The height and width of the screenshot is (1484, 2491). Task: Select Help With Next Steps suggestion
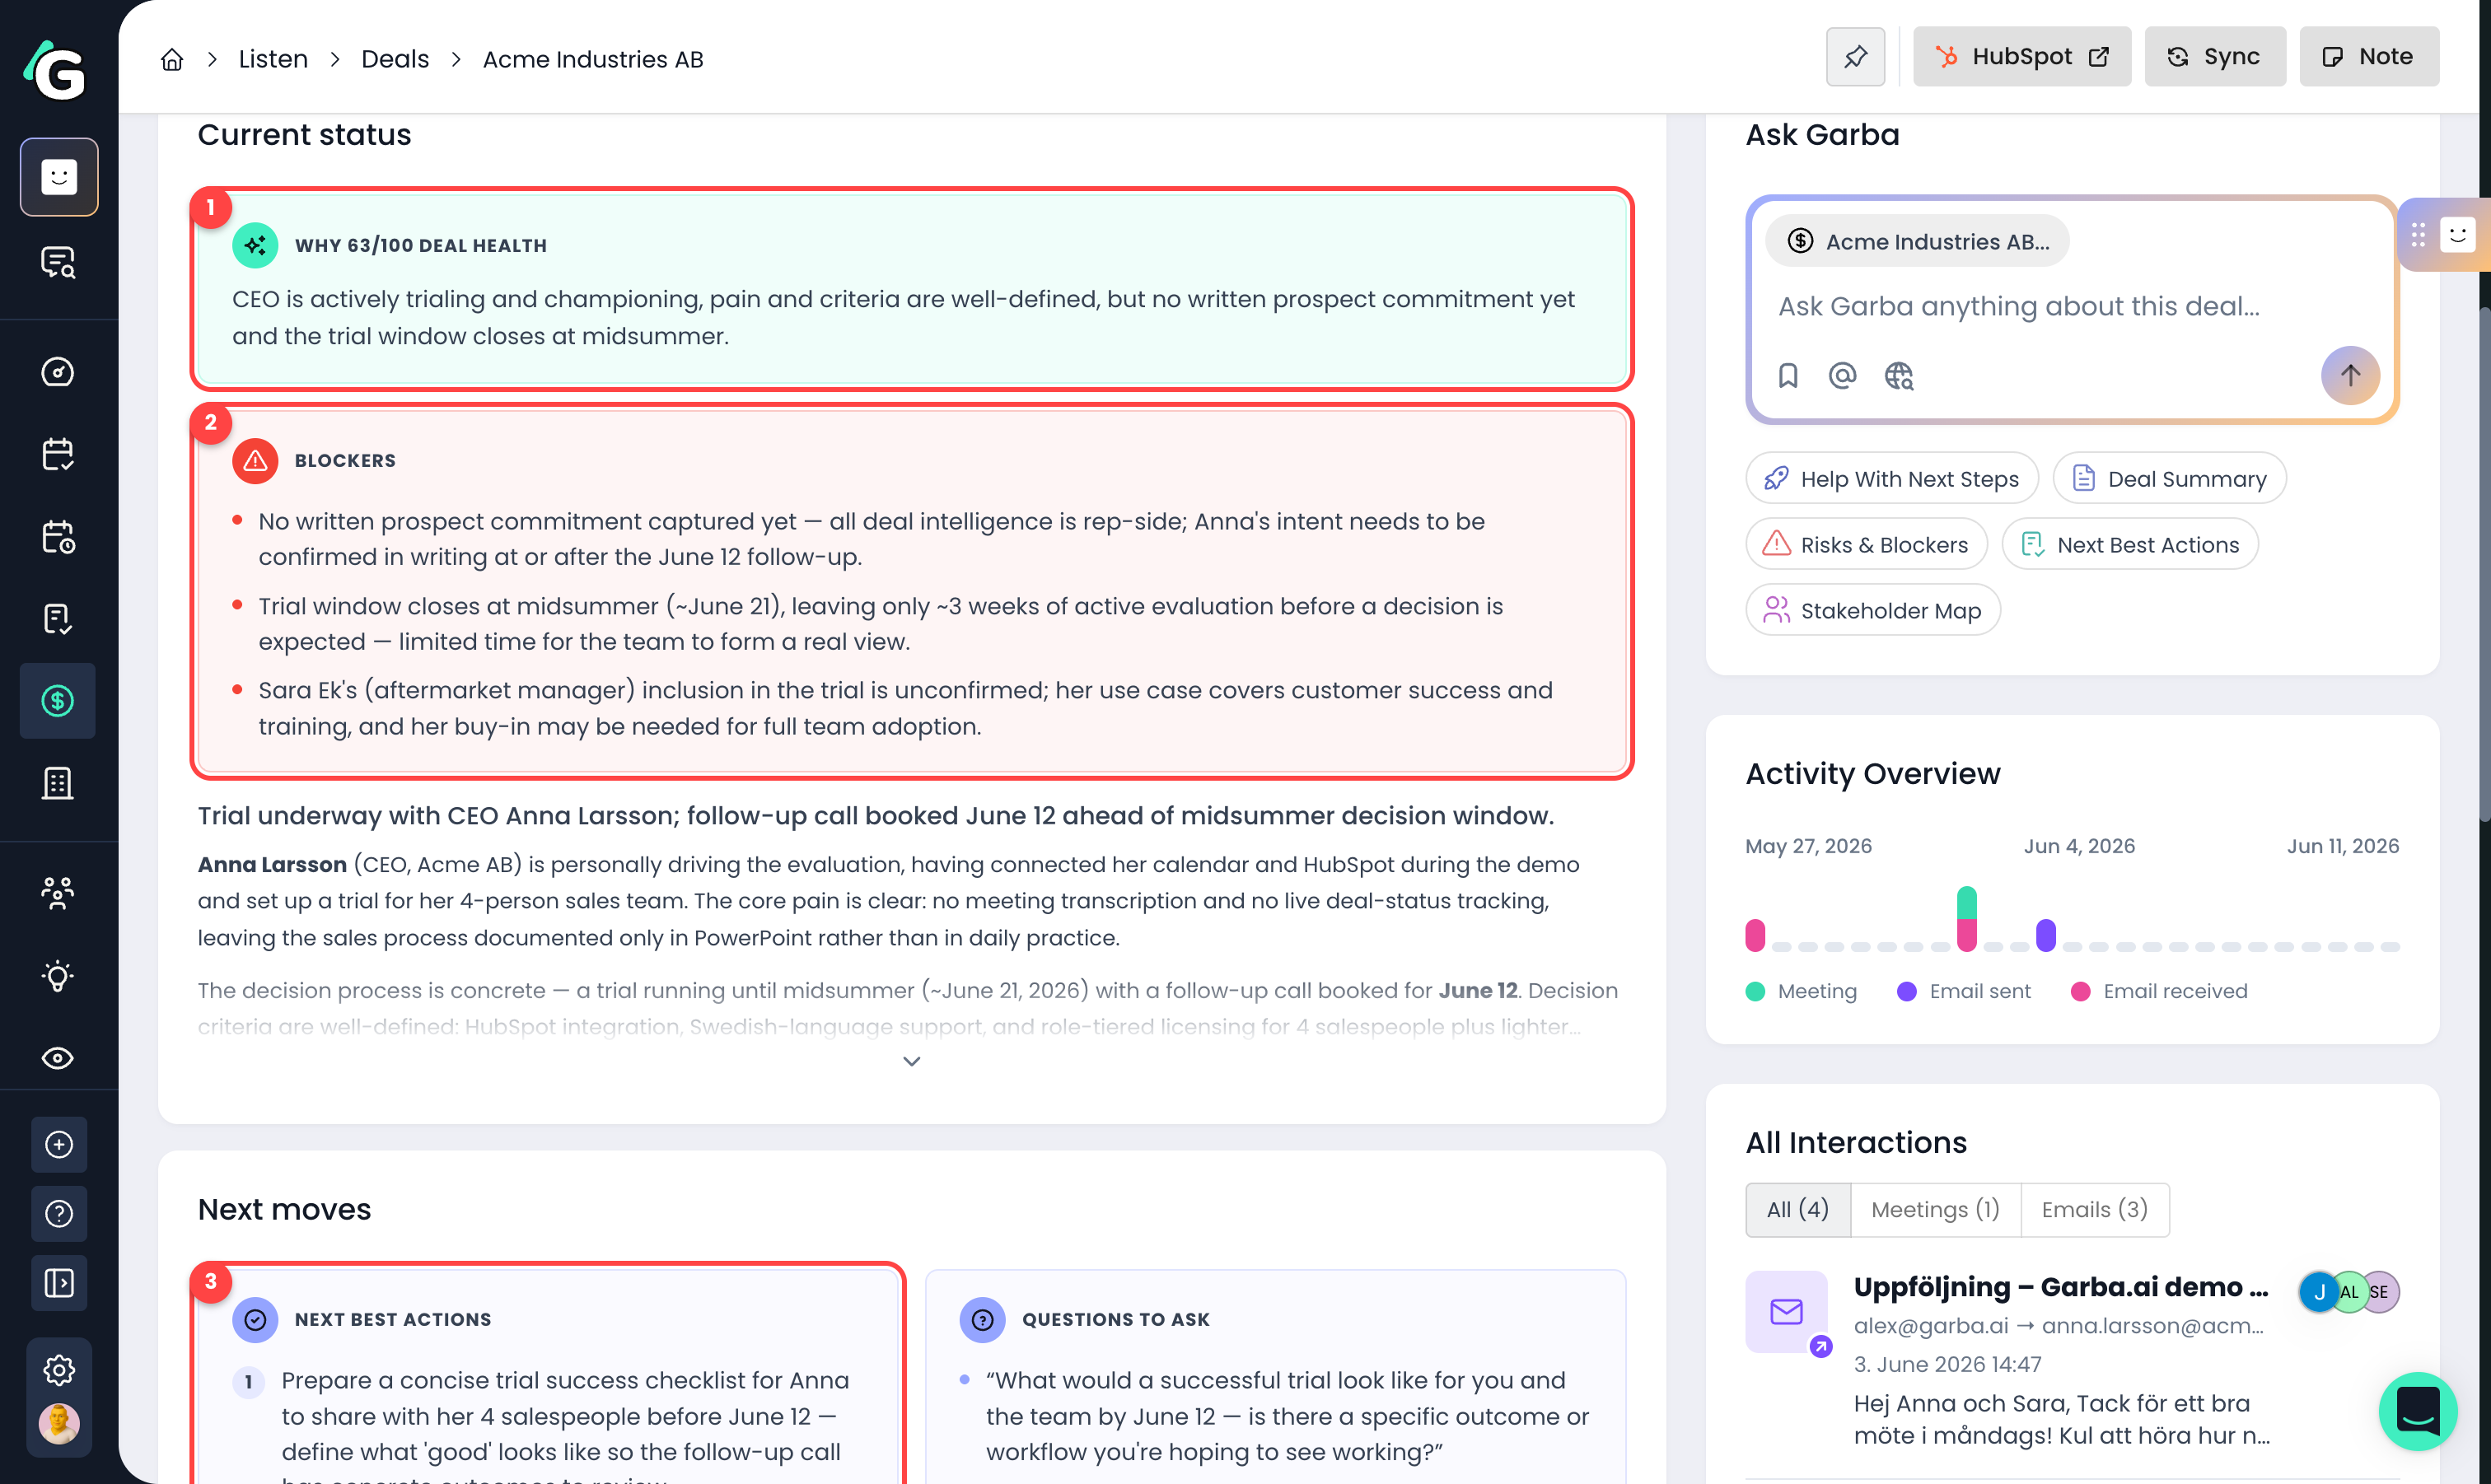pos(1891,479)
